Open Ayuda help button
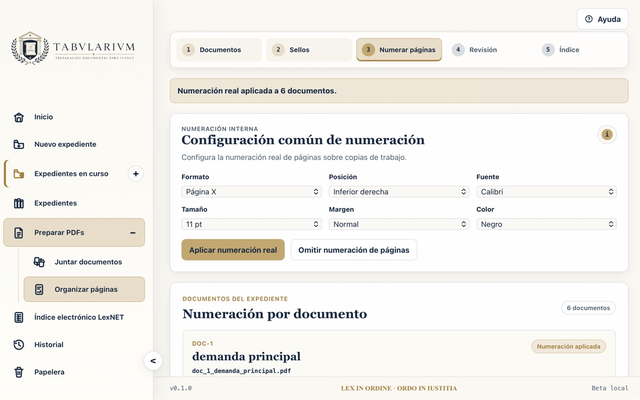This screenshot has height=400, width=640. [602, 19]
